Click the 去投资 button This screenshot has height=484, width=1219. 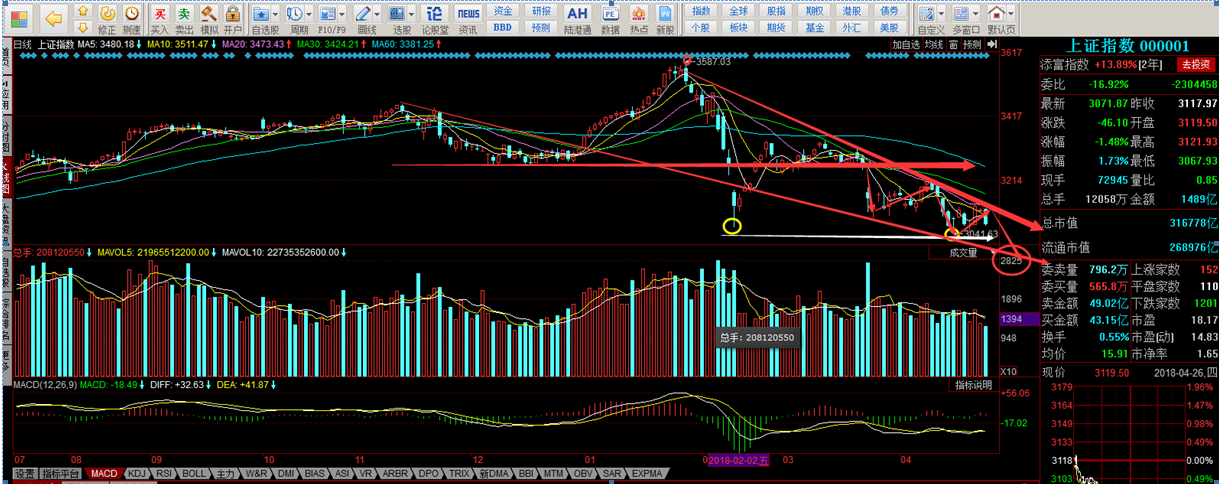click(x=1196, y=64)
